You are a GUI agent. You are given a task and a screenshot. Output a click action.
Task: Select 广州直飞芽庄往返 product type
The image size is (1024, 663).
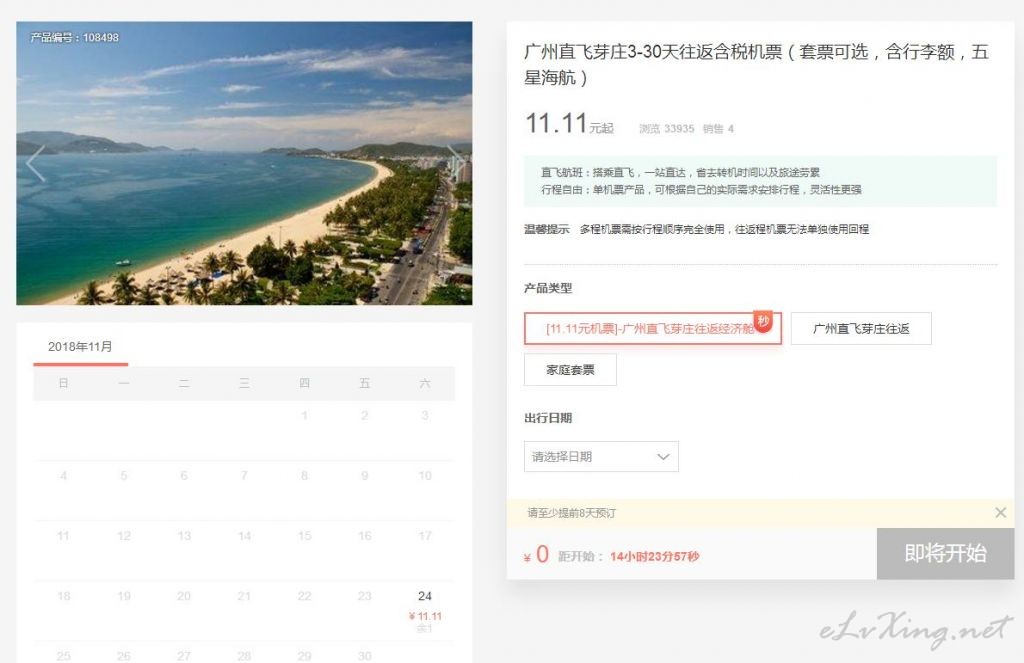tap(861, 329)
